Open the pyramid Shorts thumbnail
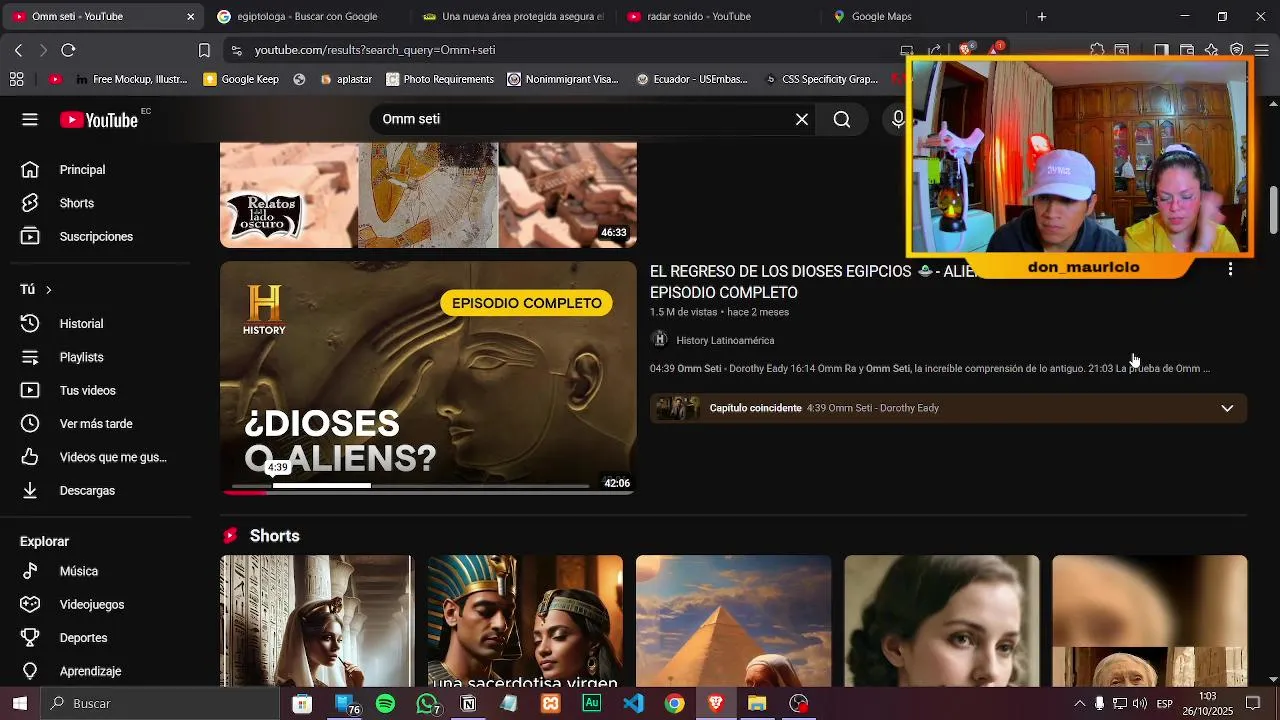This screenshot has width=1280, height=720. (x=733, y=621)
